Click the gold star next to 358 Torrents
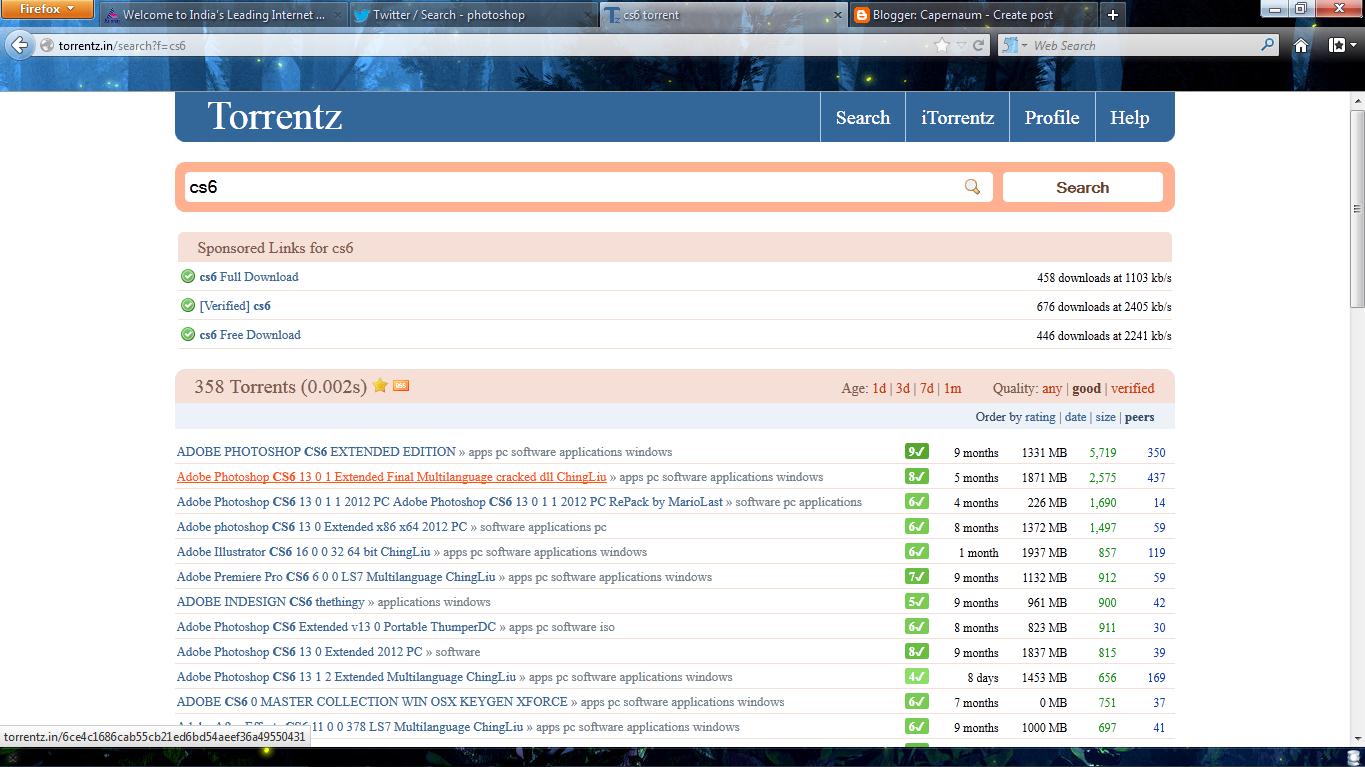 380,386
